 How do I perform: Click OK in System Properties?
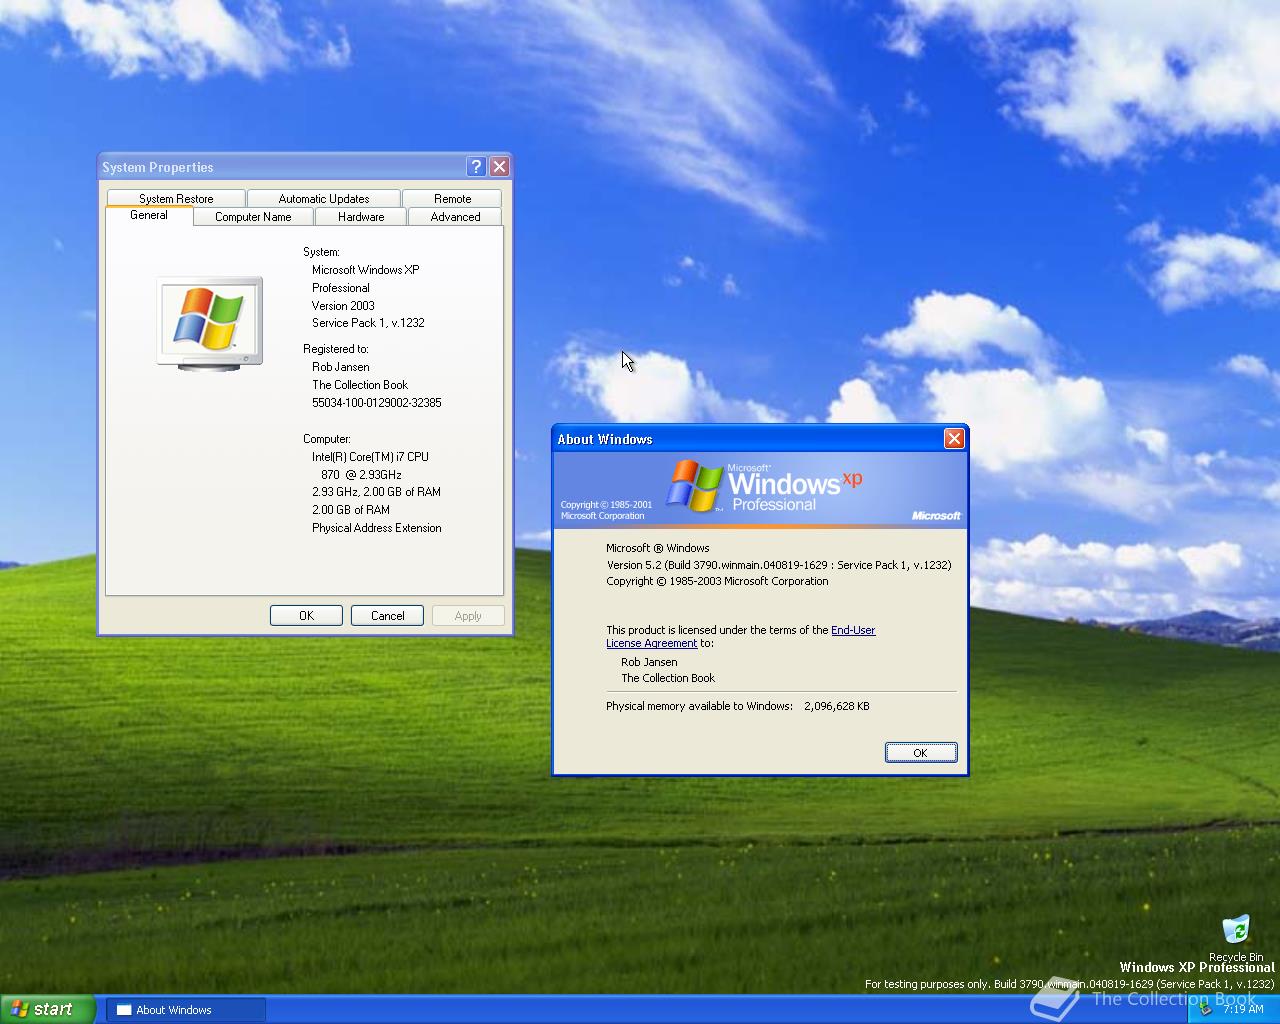click(x=306, y=616)
